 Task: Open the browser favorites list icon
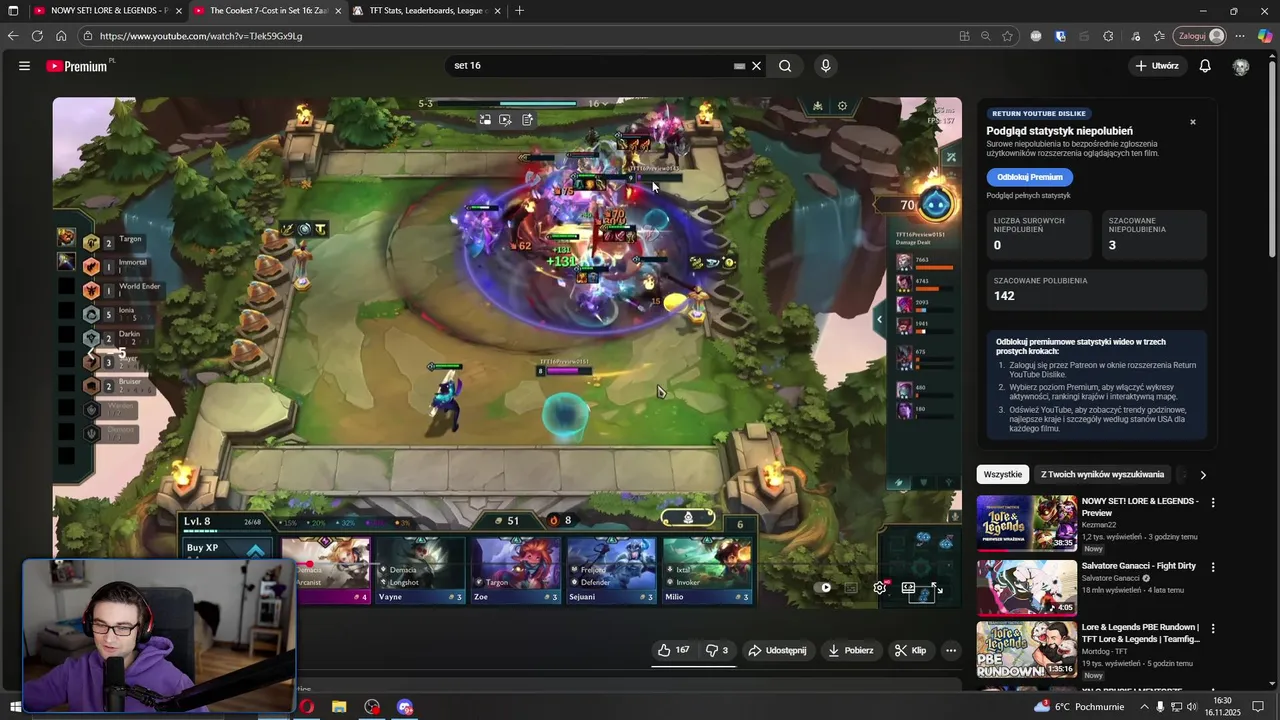point(1159,36)
